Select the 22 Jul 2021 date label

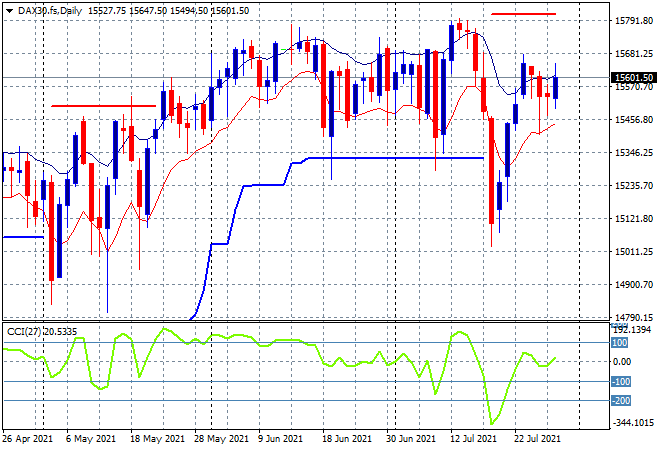point(538,439)
